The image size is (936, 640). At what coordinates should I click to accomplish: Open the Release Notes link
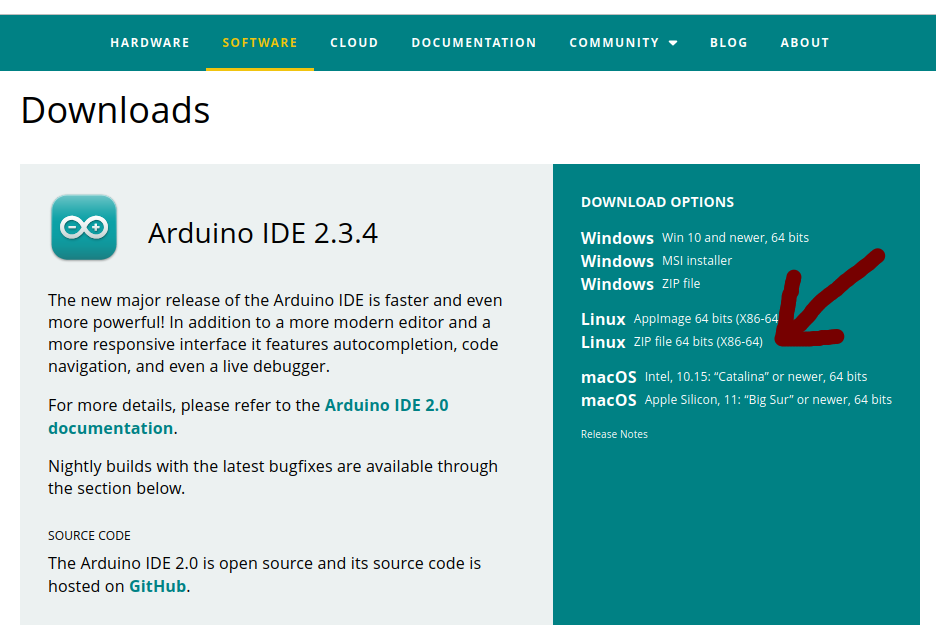614,434
